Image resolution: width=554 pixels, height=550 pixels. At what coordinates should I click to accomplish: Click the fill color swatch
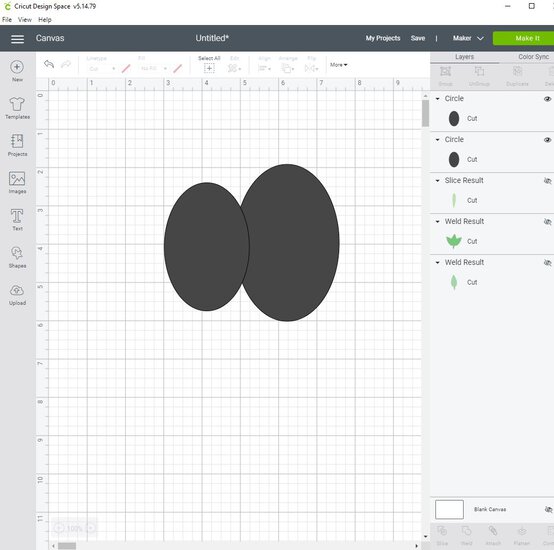pos(178,69)
